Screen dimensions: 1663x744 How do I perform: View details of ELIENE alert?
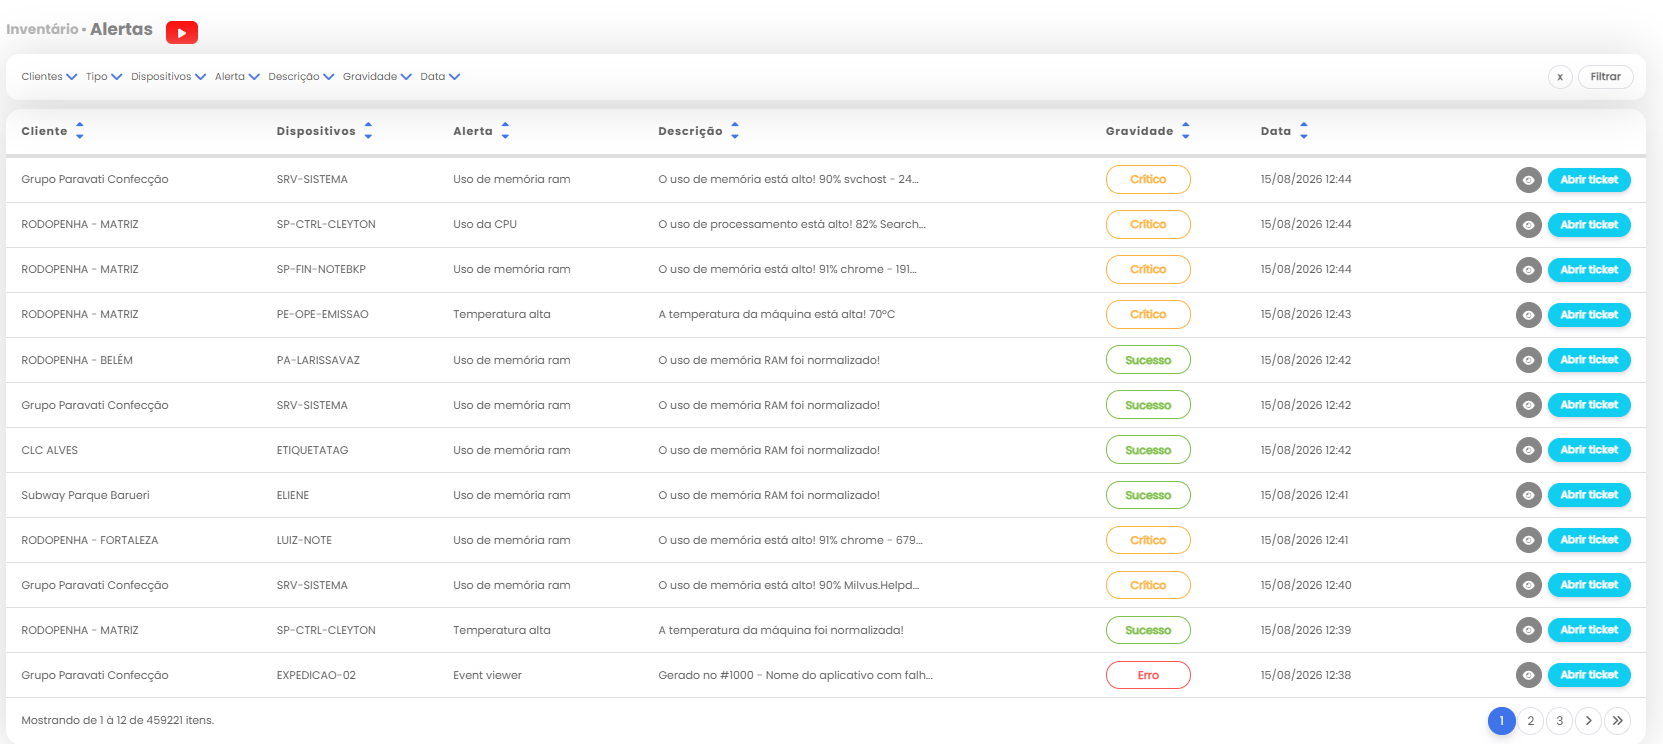point(1528,495)
